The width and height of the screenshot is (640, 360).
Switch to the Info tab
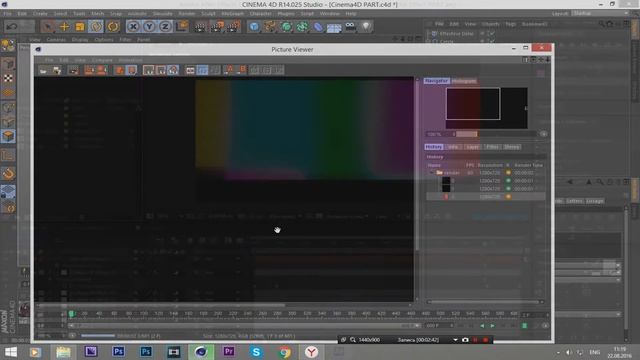tap(453, 147)
